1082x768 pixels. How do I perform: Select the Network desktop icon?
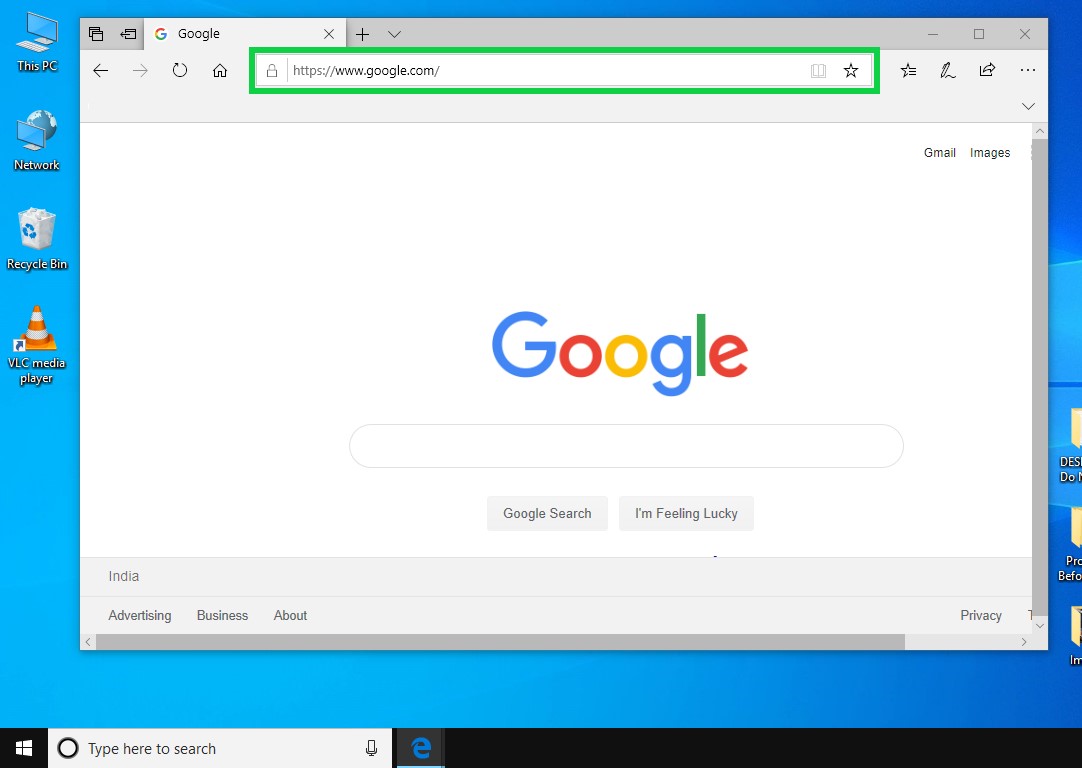point(37,141)
